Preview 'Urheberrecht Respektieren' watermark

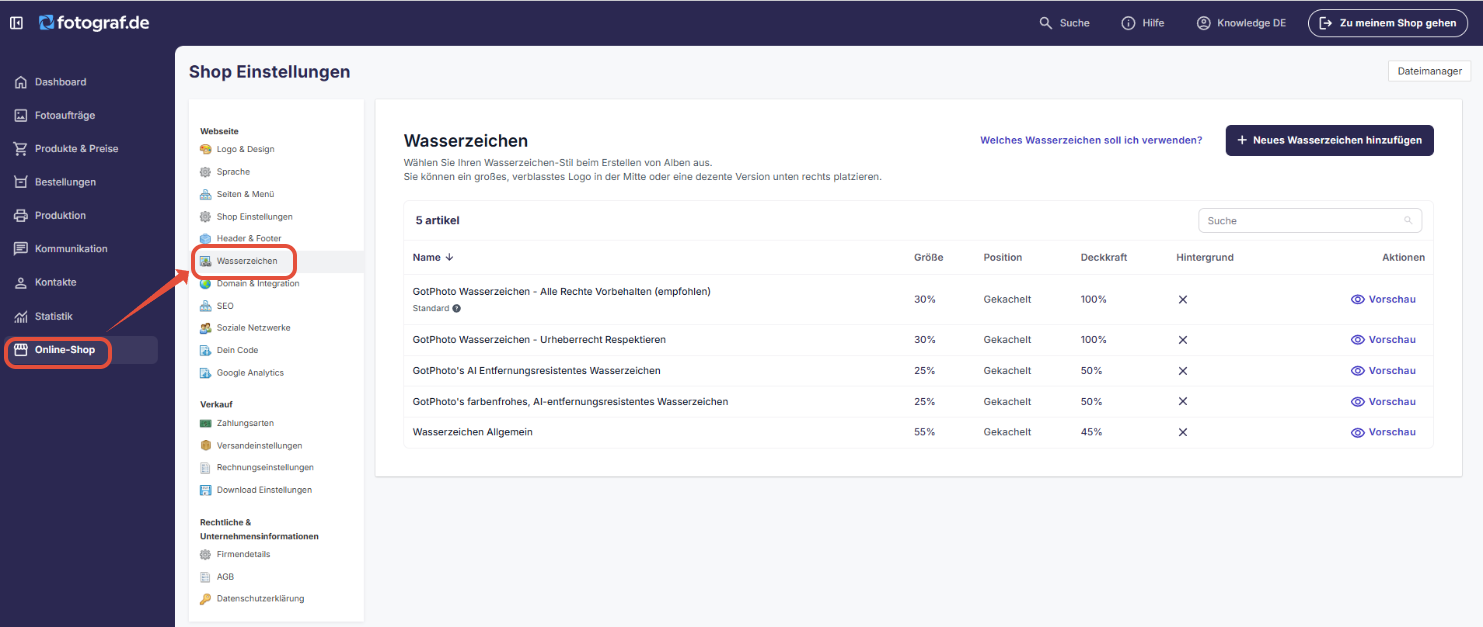(x=1383, y=340)
